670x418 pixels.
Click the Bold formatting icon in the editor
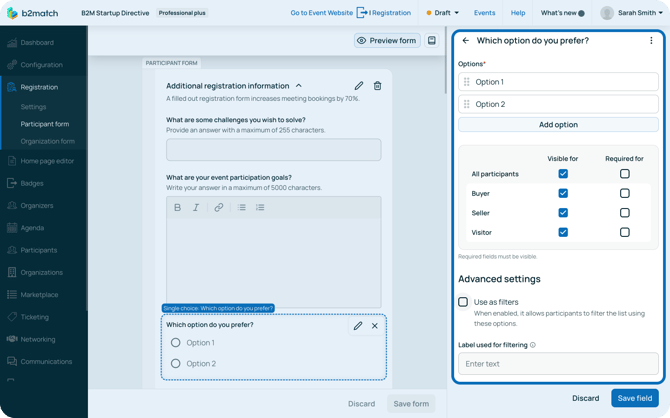click(x=178, y=208)
